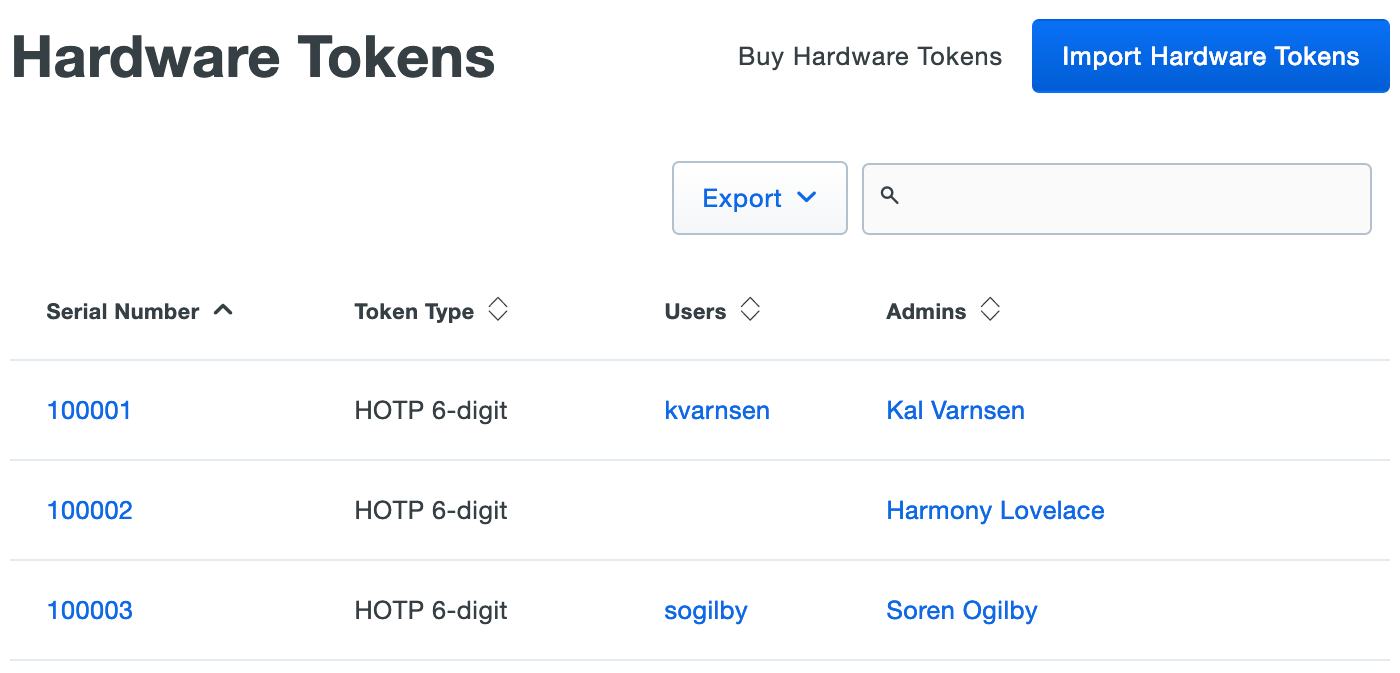View user kvarnsen's profile

717,410
